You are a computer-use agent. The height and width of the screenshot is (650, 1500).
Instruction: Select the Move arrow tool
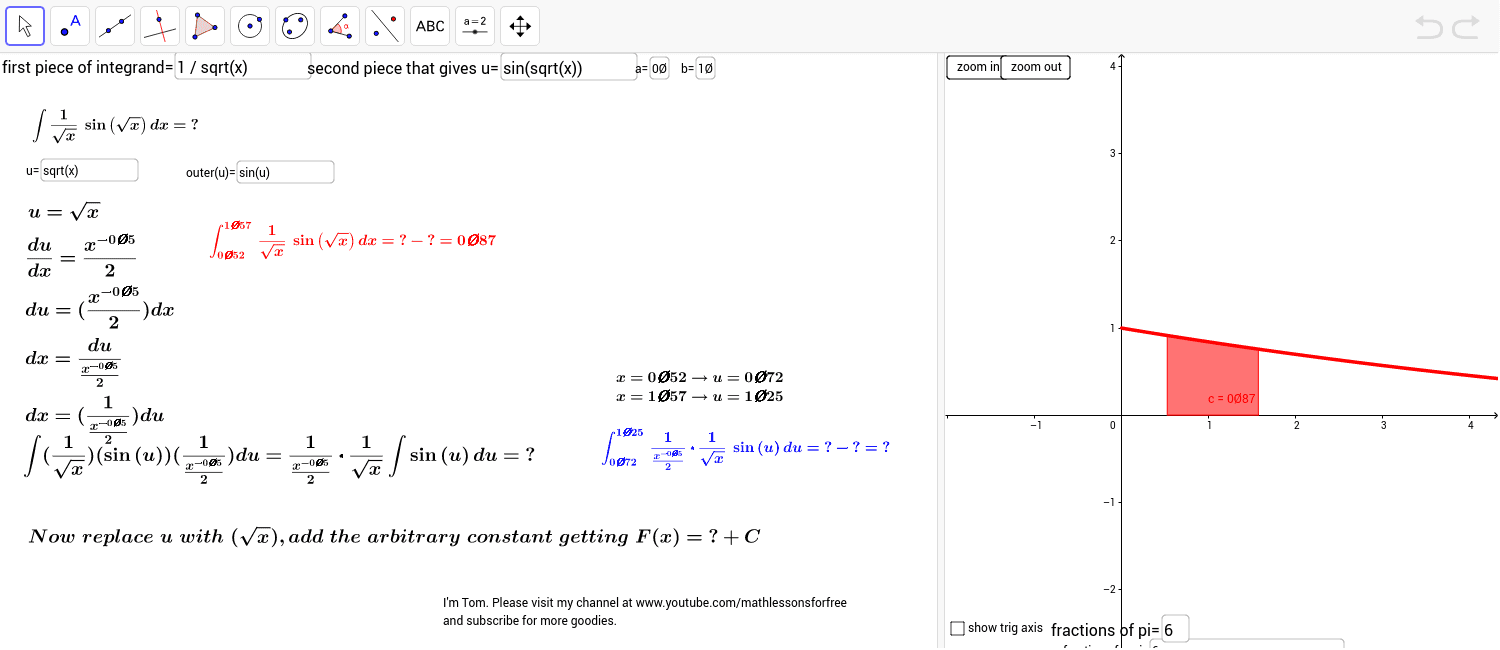(x=25, y=26)
